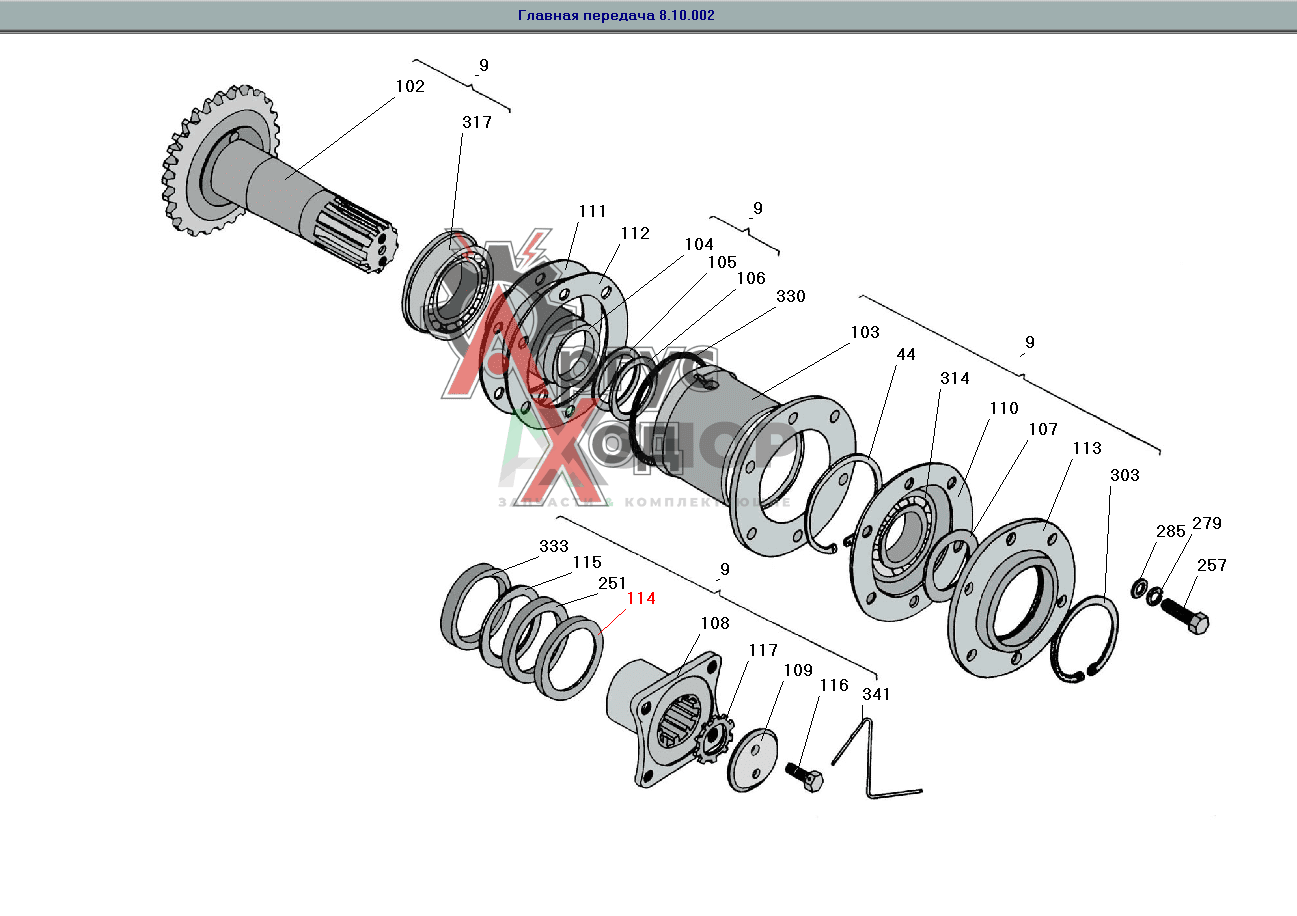Choose part number 333 label
Screen dimensions: 1297x916
pyautogui.click(x=554, y=547)
